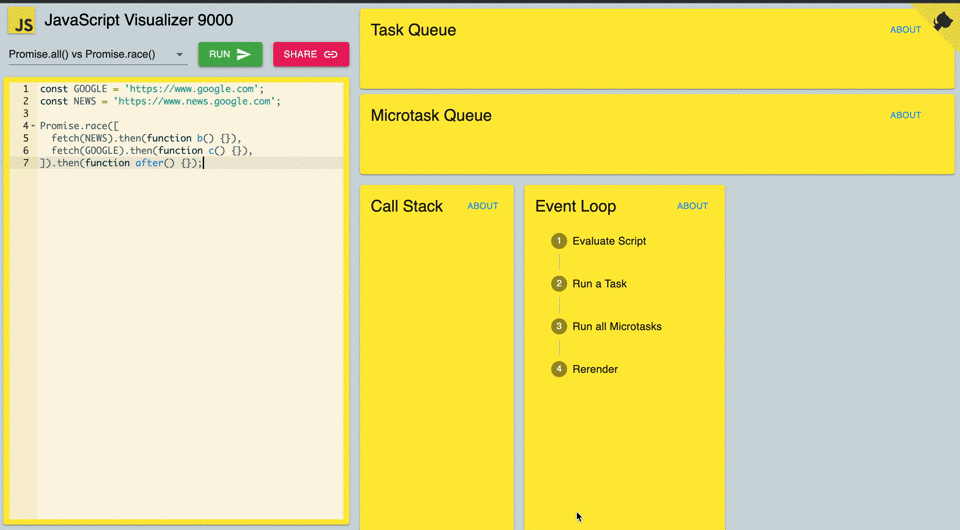The height and width of the screenshot is (530, 960).
Task: Open Microtask Queue ABOUT link
Action: (x=906, y=115)
